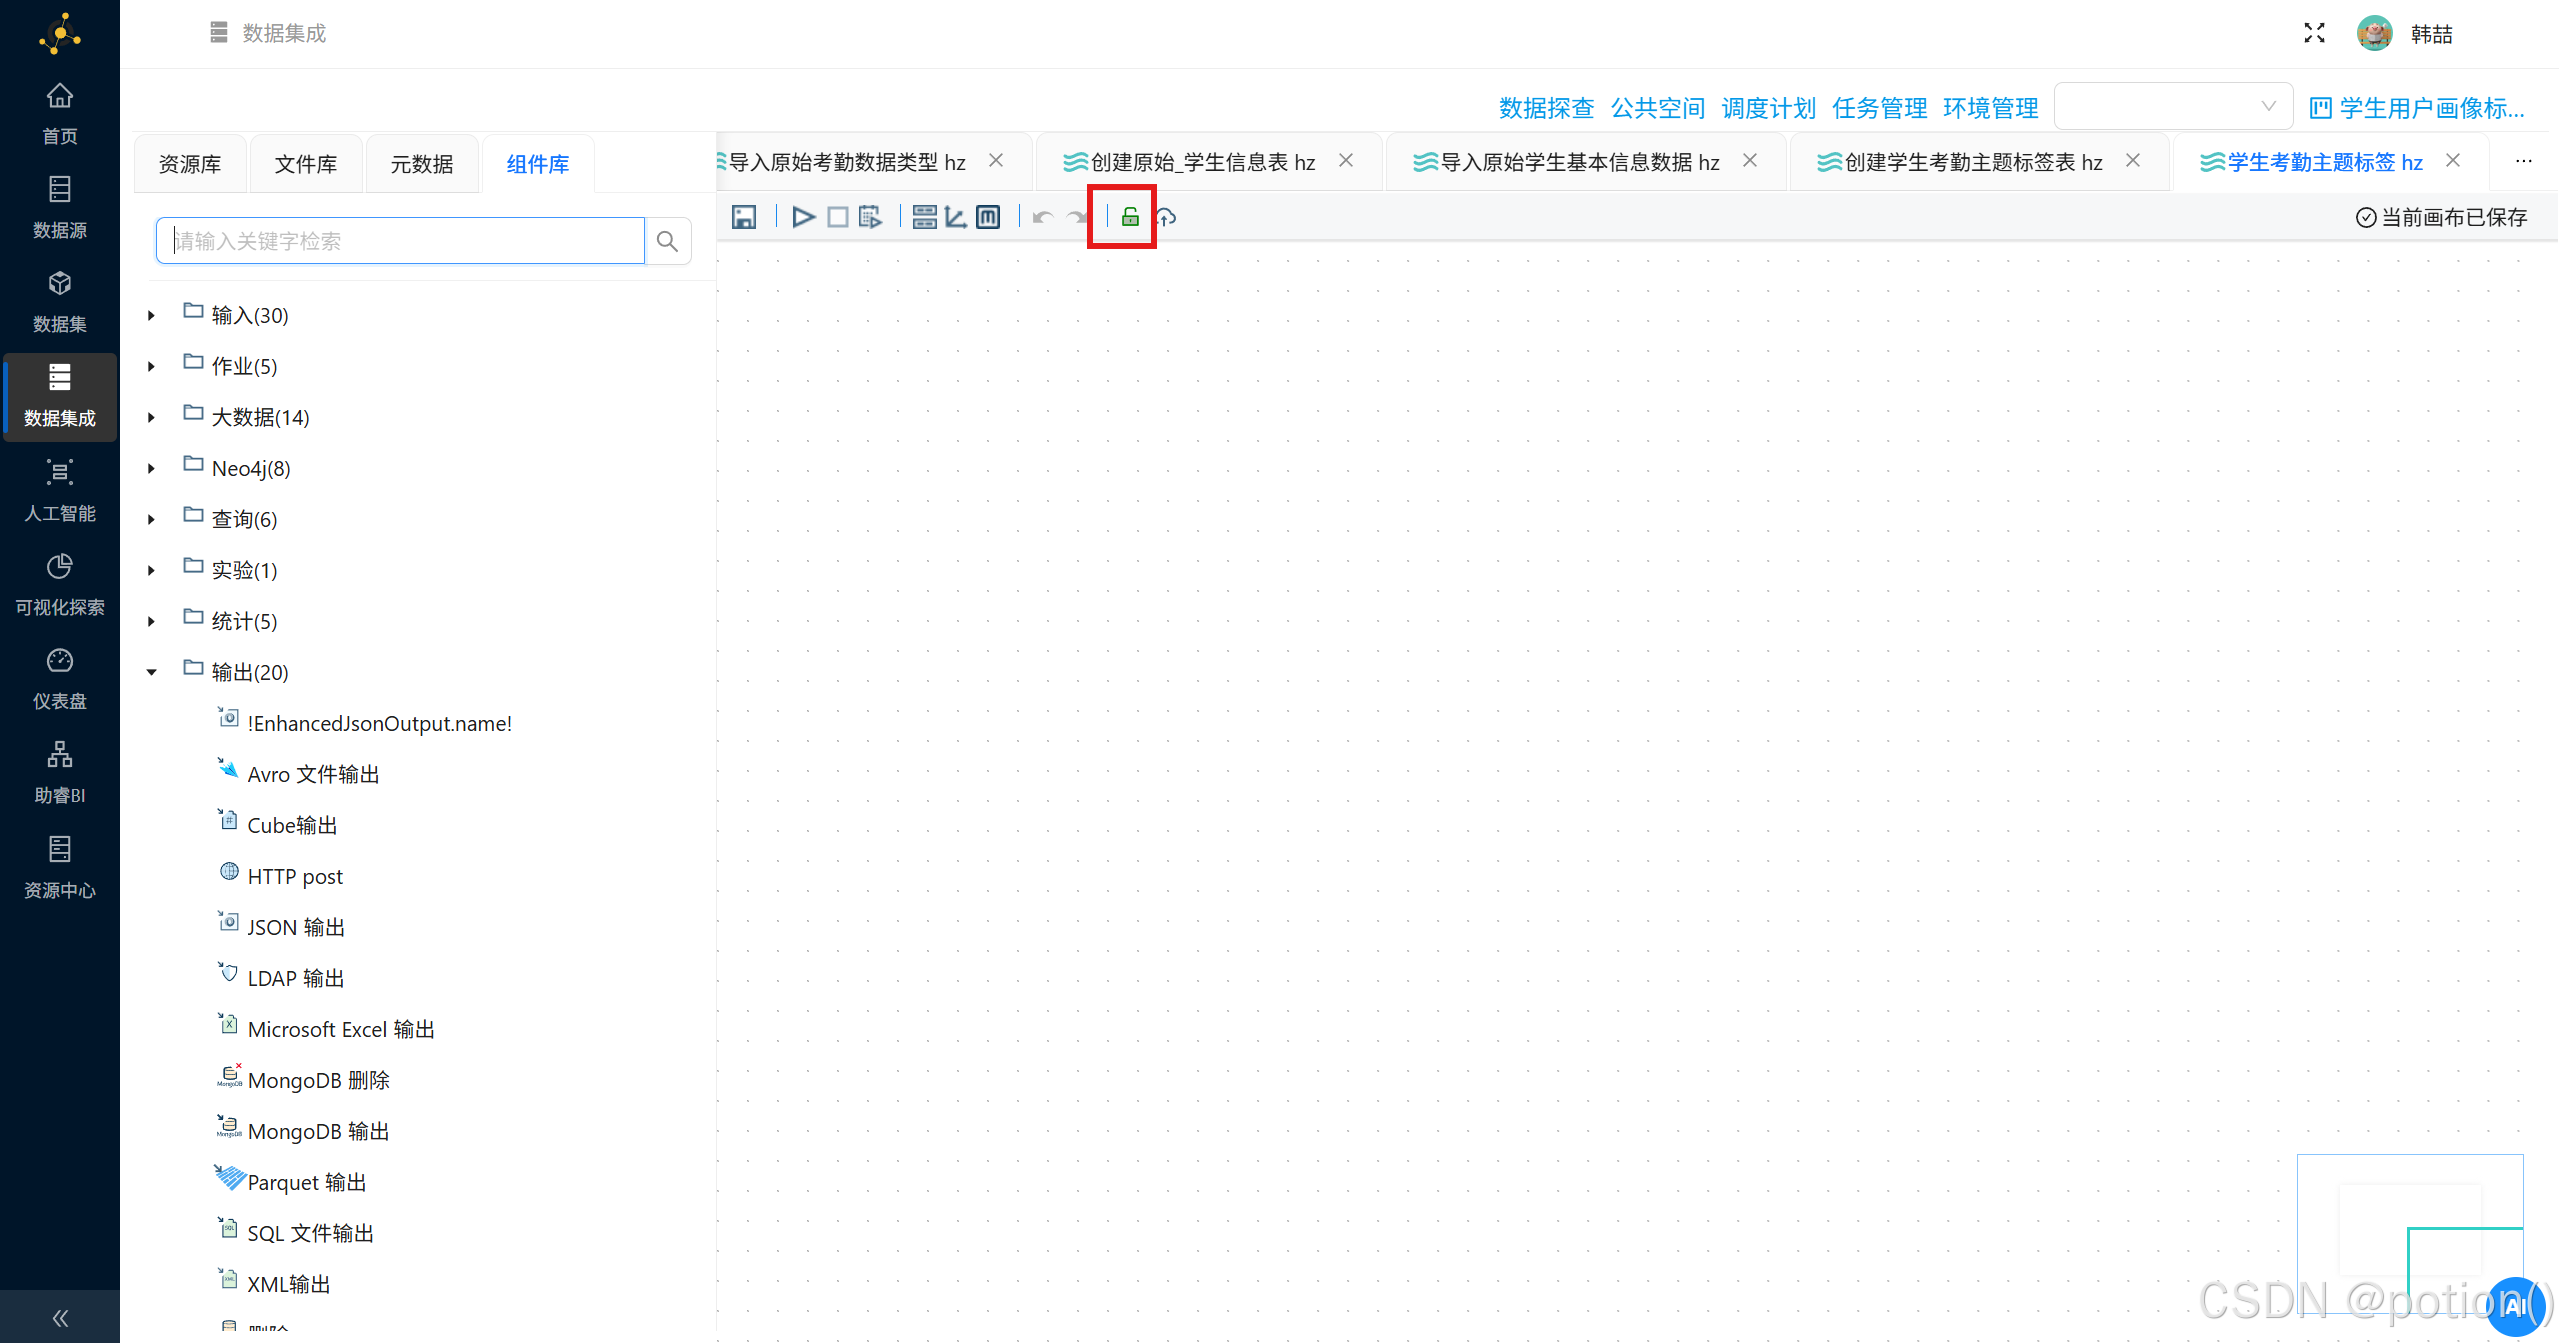Open the overflow tabs ellipsis menu

2523,161
